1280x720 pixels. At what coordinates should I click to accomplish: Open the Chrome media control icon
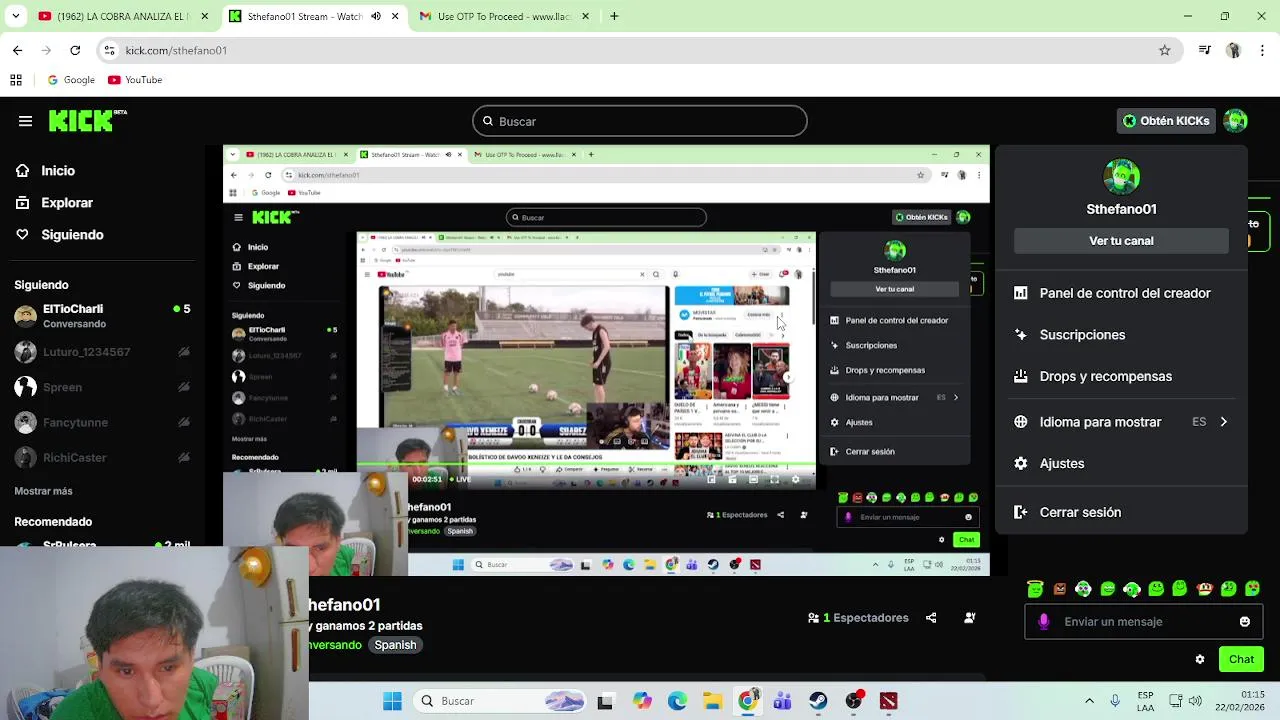click(1205, 50)
